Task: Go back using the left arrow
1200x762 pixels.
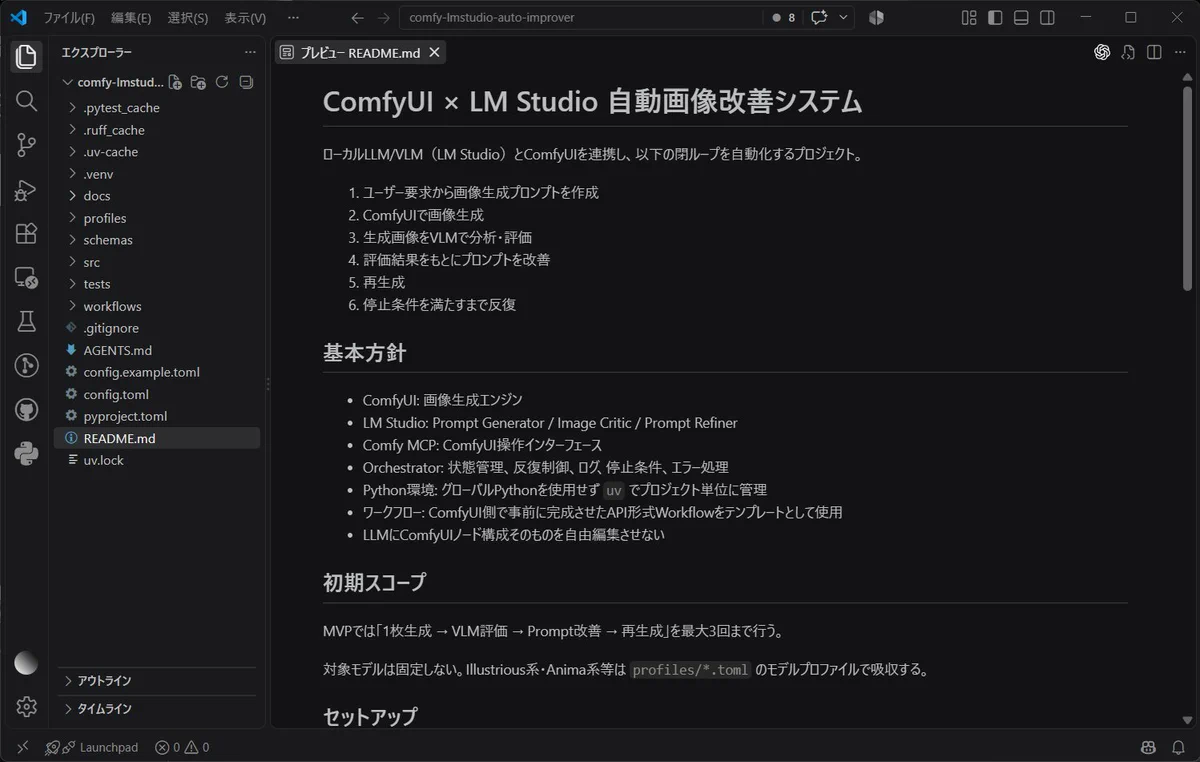Action: (358, 17)
